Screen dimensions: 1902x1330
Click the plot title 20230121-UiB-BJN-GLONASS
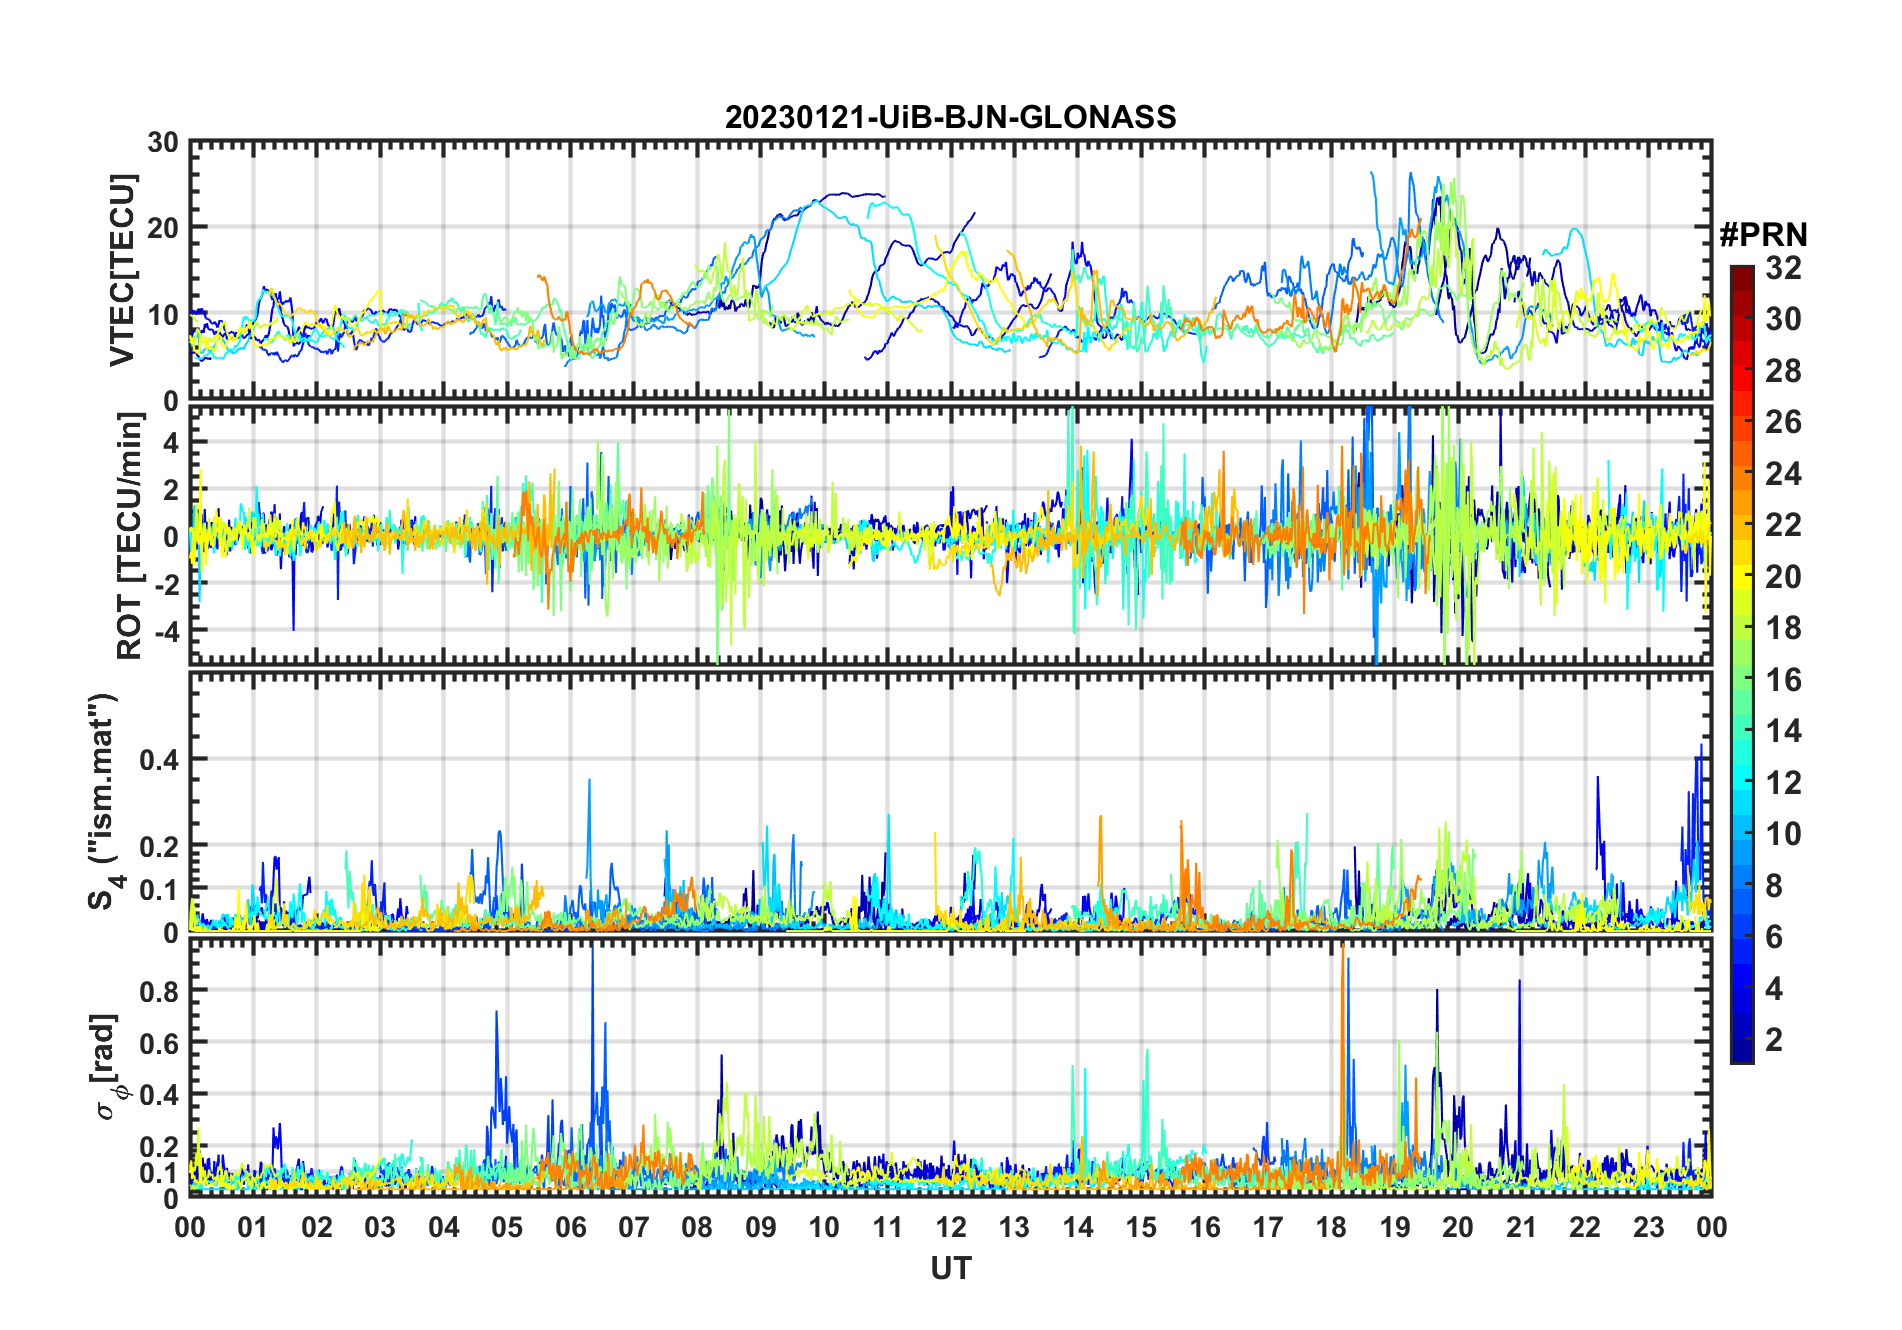coord(950,117)
